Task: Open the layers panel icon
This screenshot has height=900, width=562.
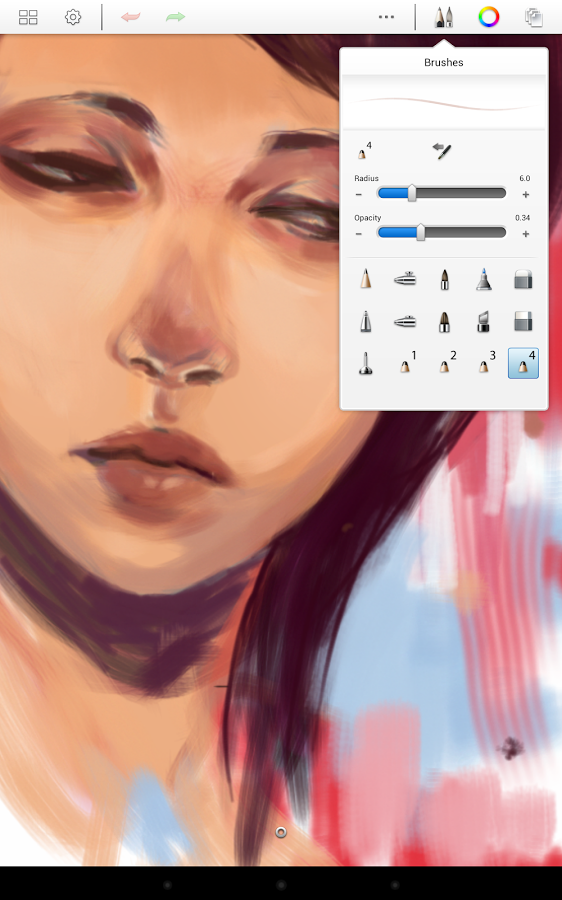Action: pos(534,17)
